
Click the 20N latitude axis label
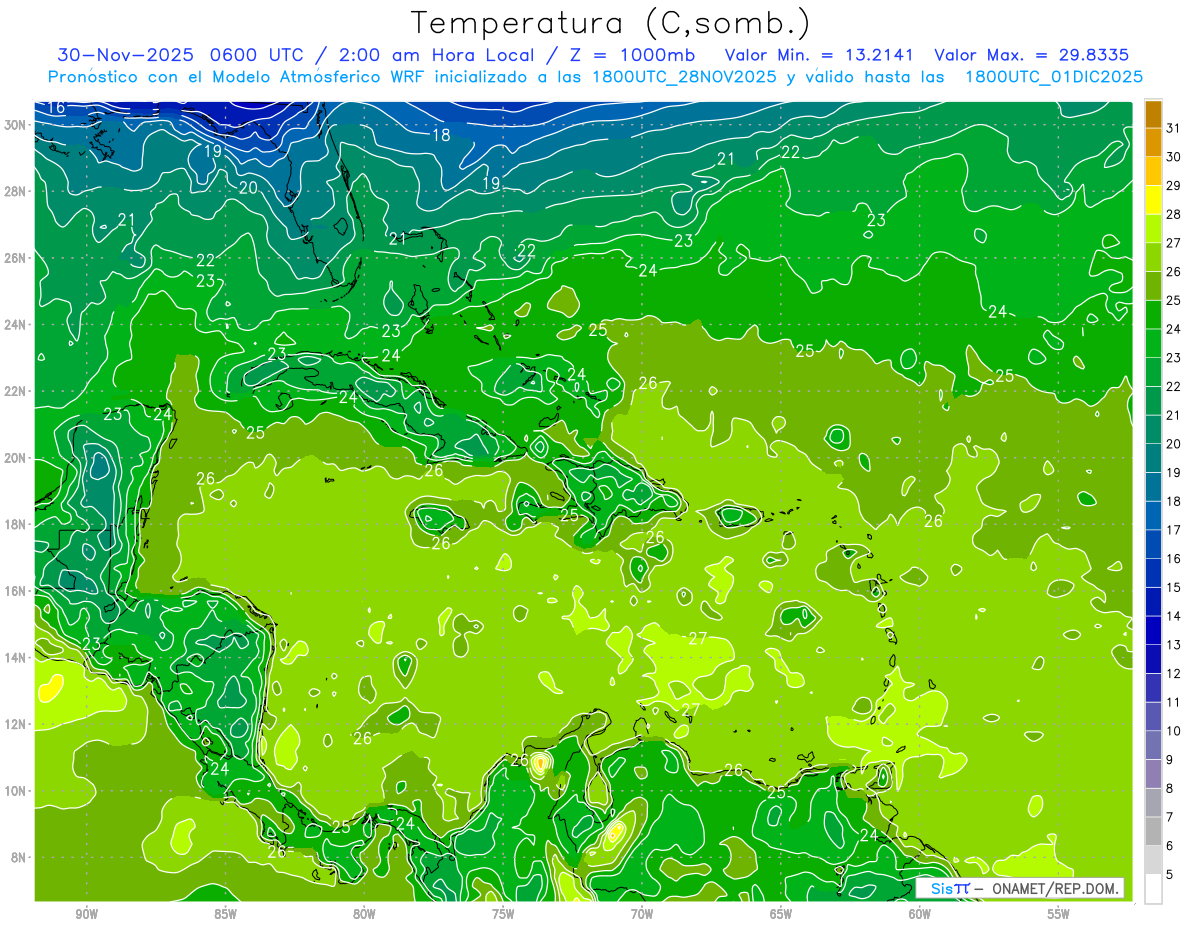click(x=16, y=458)
